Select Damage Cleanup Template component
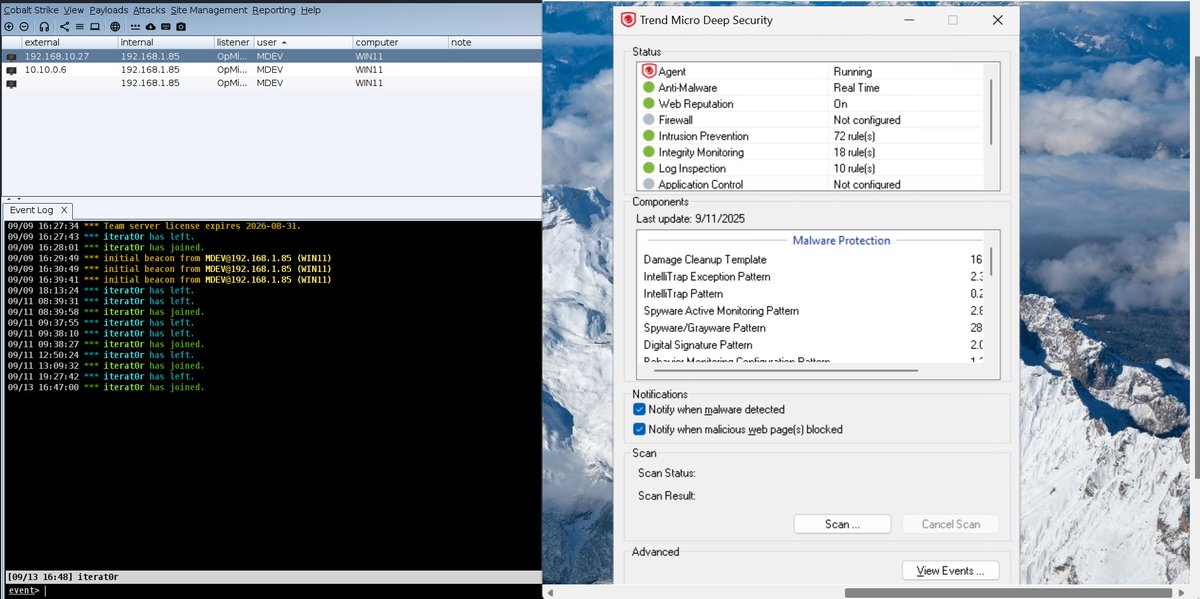 click(x=705, y=259)
